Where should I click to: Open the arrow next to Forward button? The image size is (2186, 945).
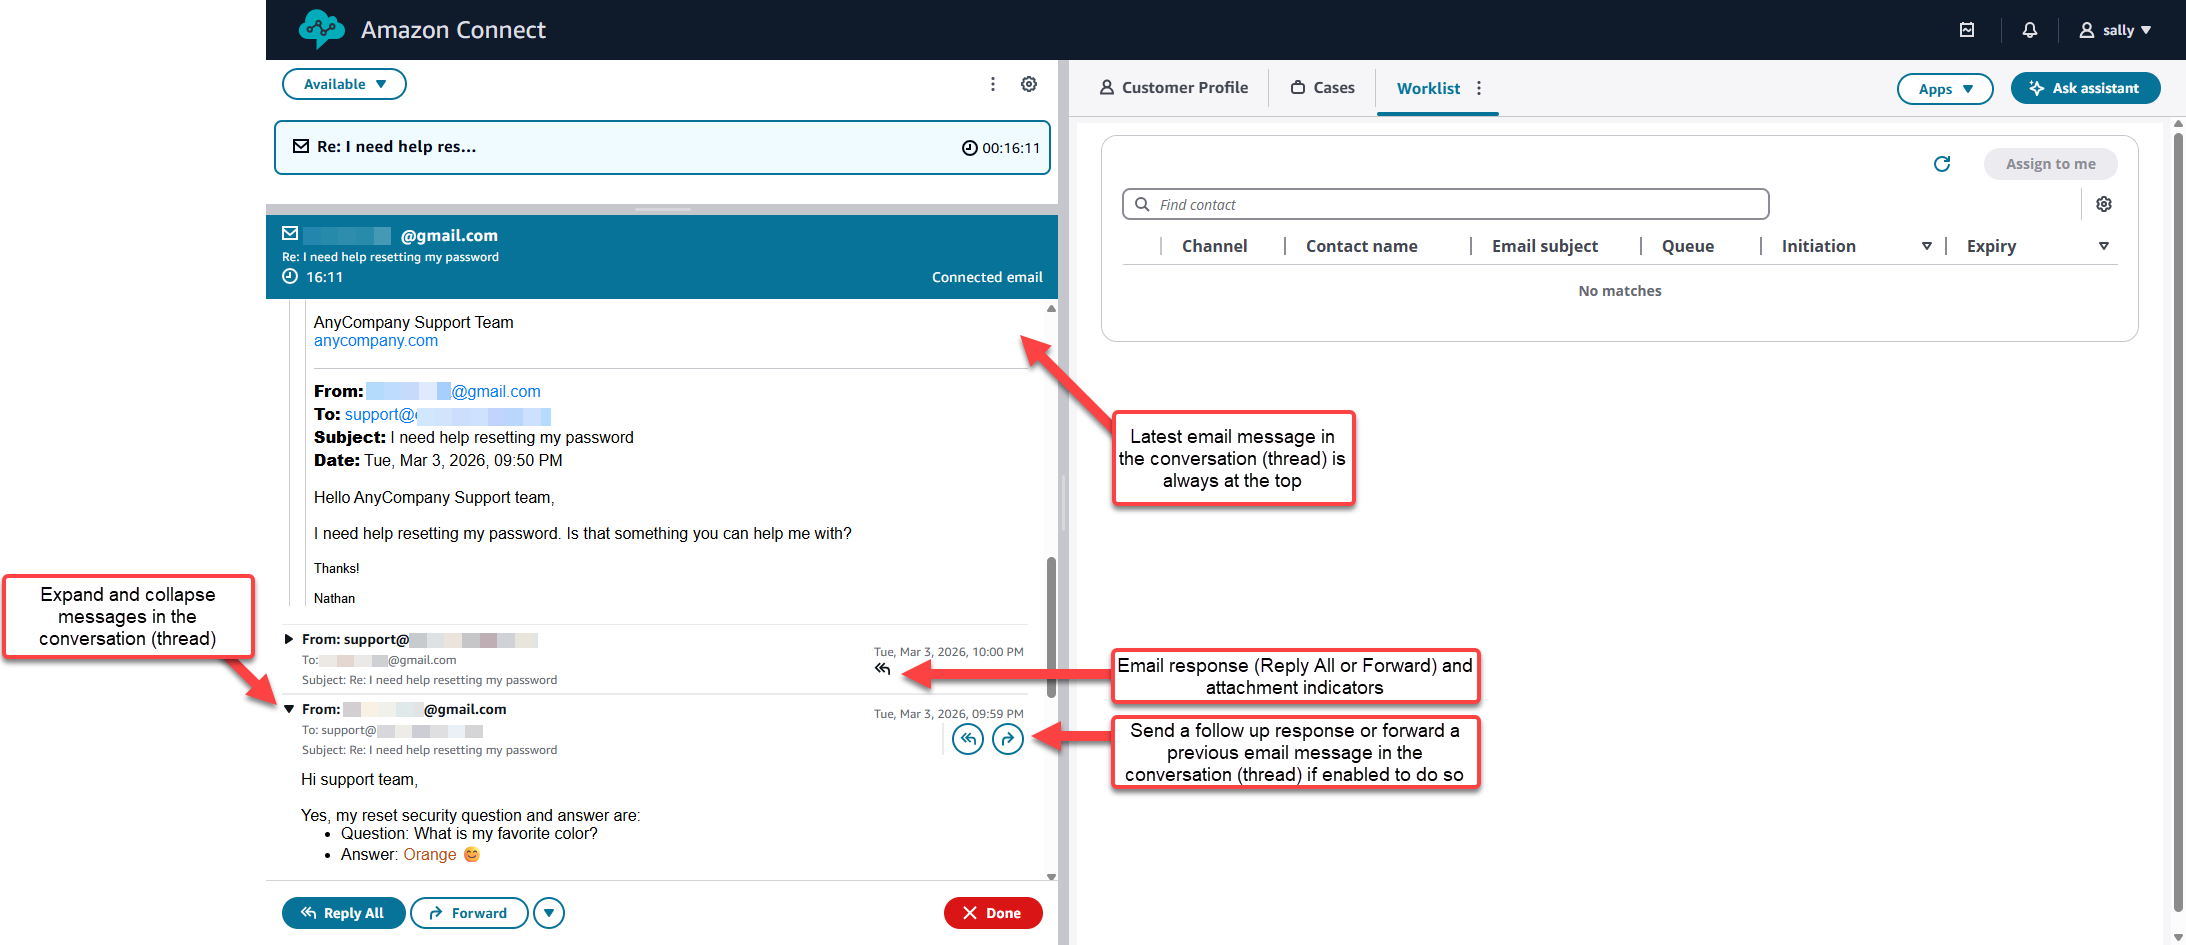(548, 912)
